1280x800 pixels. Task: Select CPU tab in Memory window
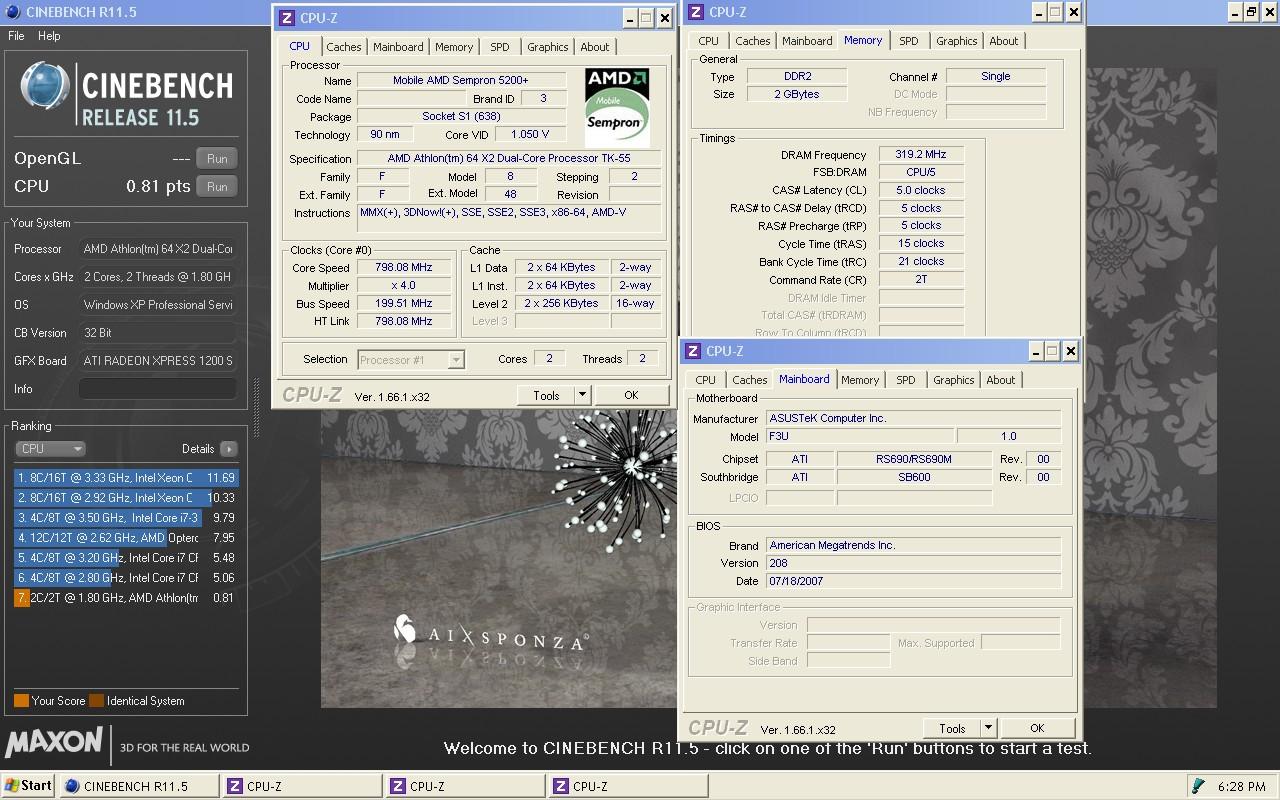(x=709, y=41)
